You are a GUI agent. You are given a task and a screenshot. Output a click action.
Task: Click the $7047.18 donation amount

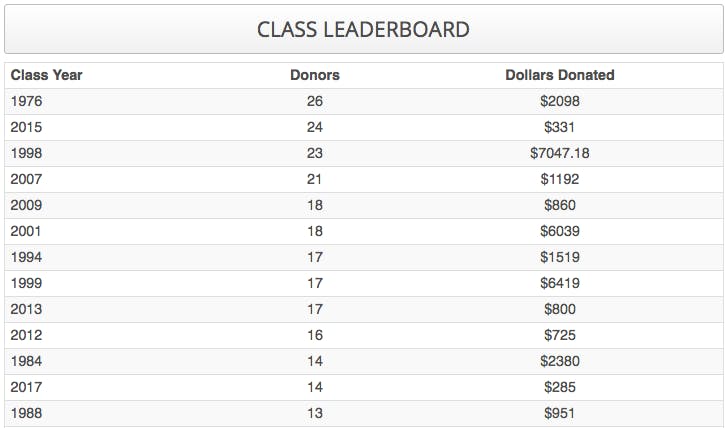coord(560,153)
